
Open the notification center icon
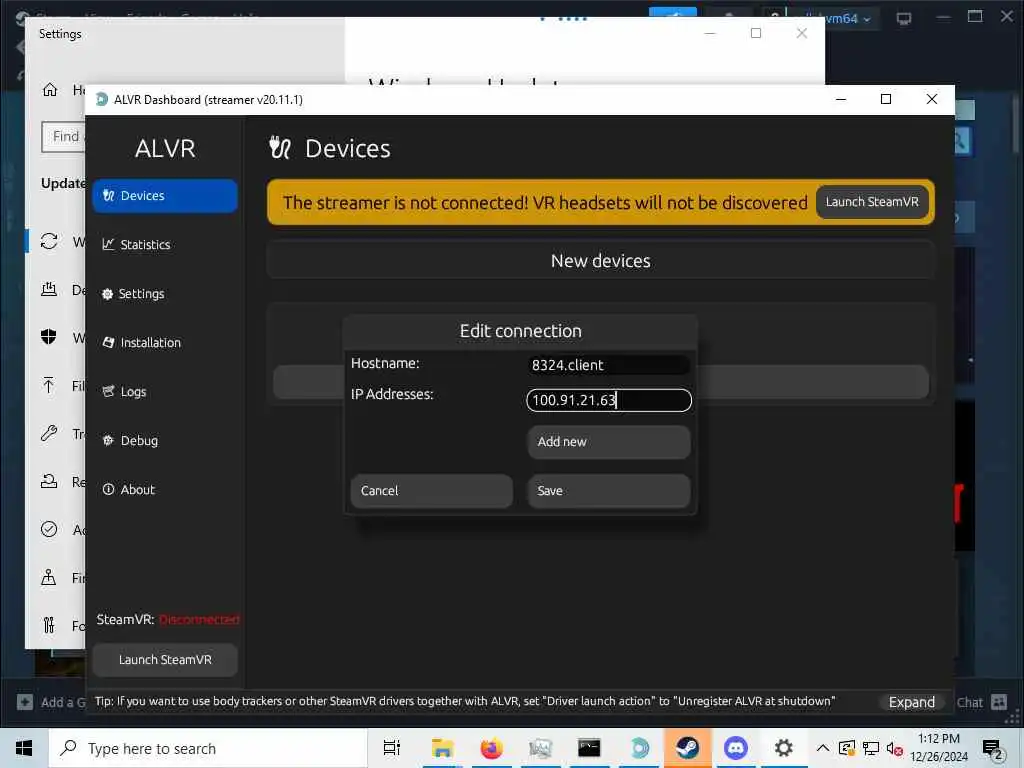coord(992,749)
